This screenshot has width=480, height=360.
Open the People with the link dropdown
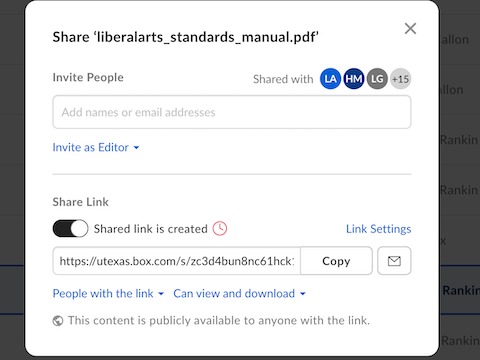coord(108,294)
